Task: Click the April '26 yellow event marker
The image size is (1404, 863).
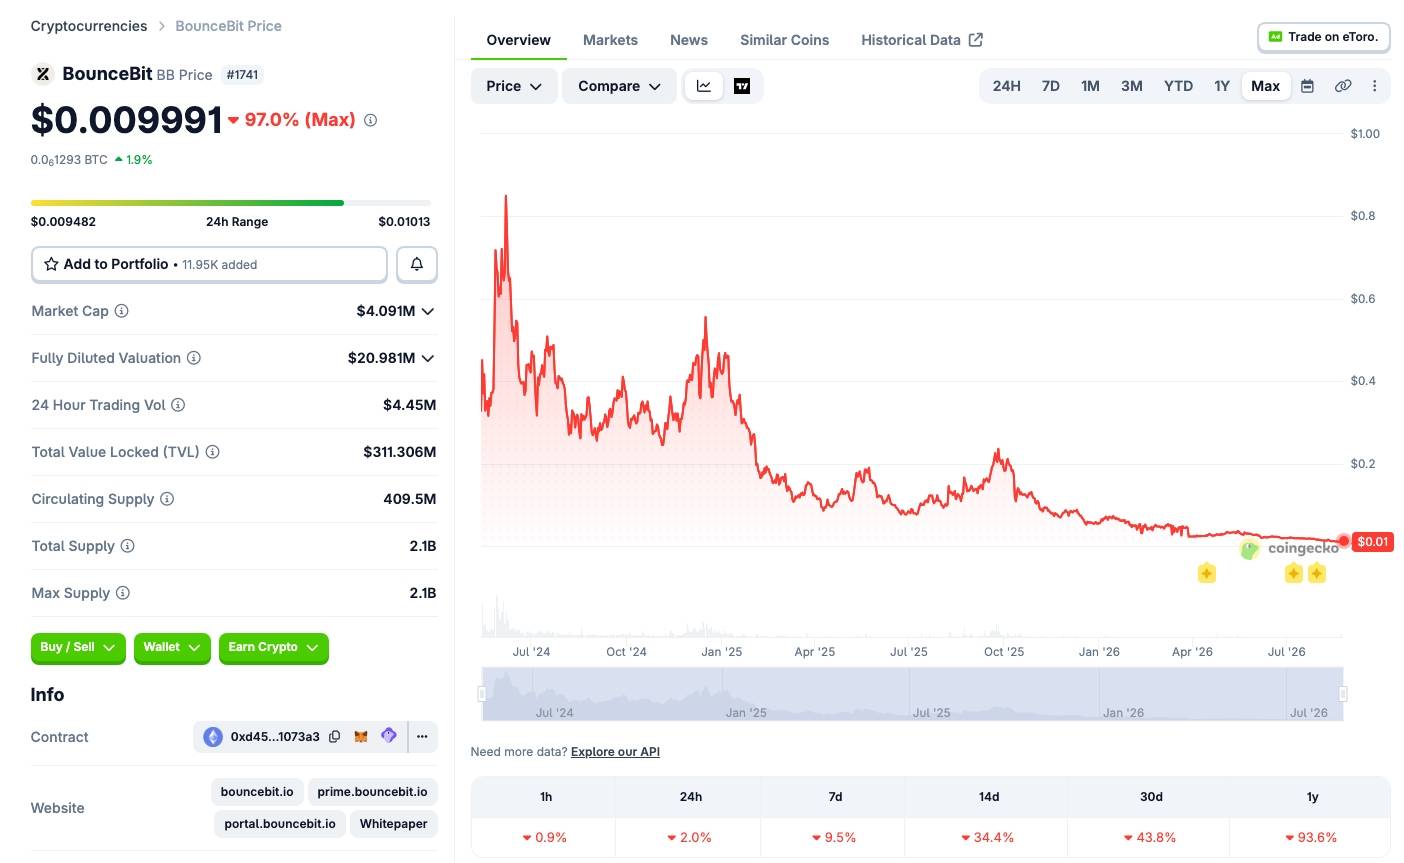Action: (1207, 573)
